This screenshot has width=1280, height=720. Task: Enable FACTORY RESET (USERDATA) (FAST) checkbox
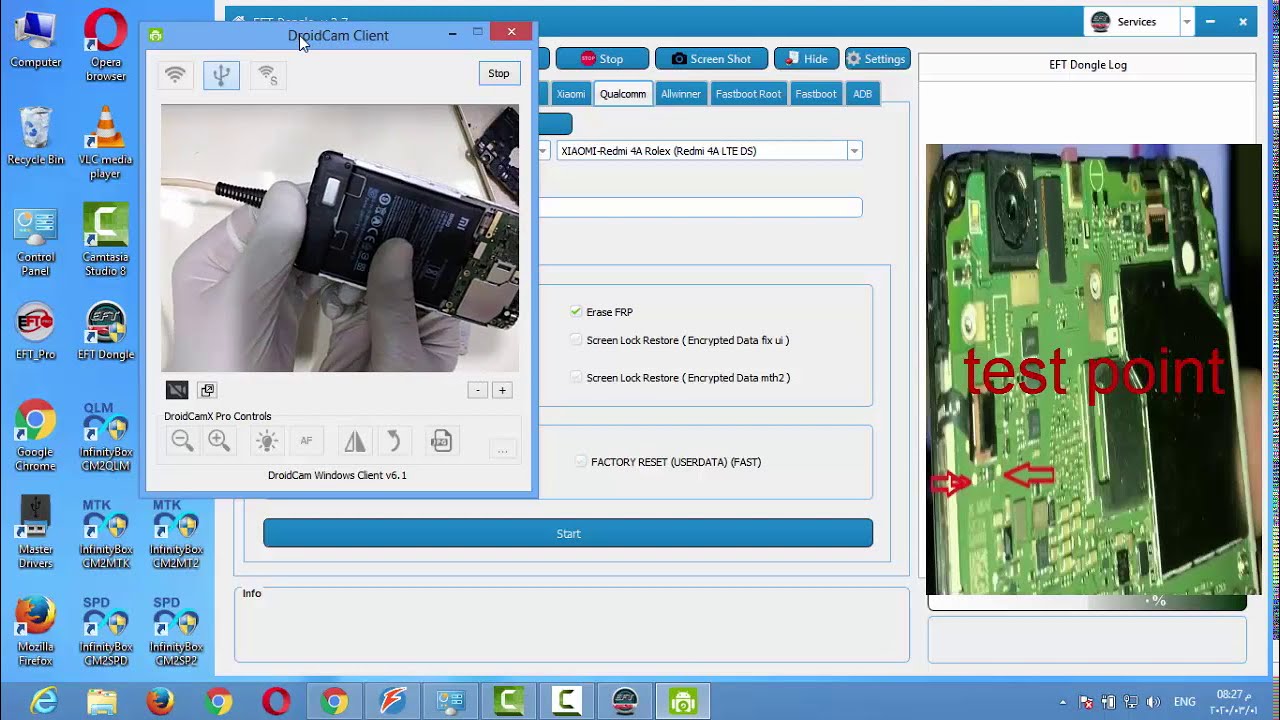(x=581, y=462)
